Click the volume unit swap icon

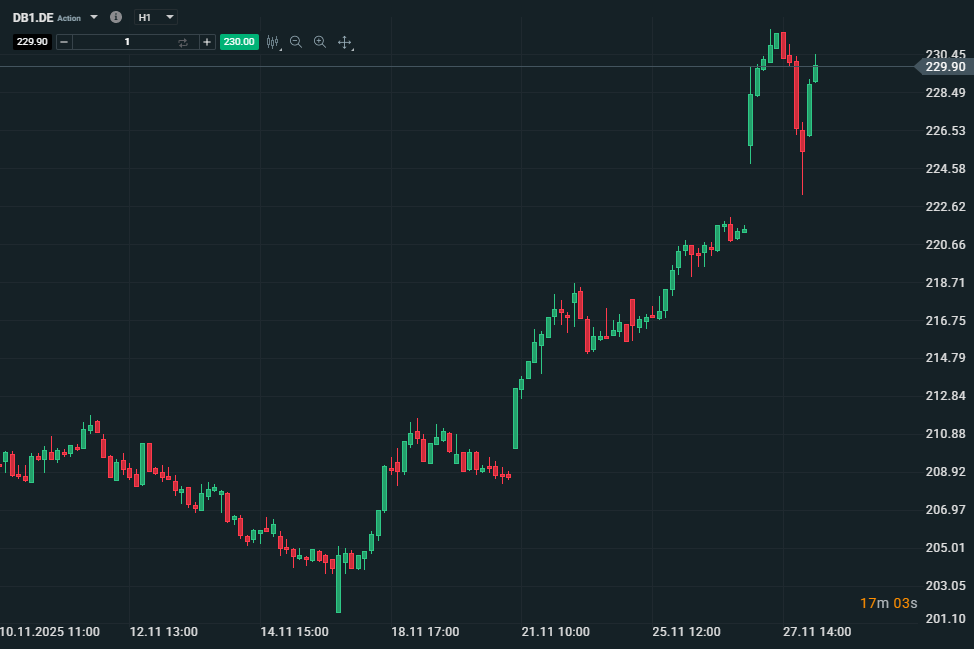(183, 42)
